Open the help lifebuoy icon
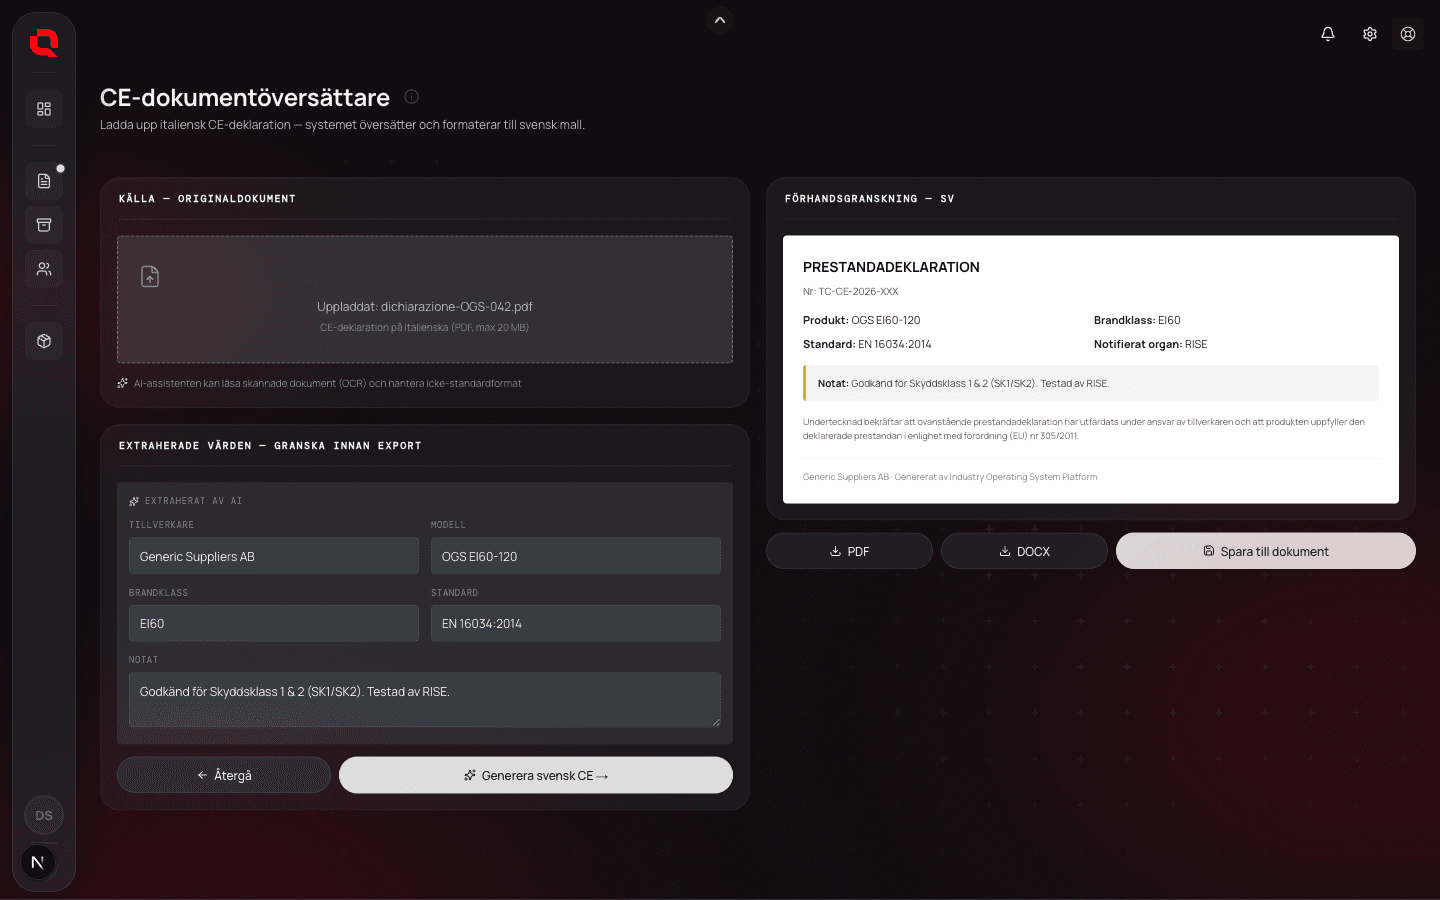This screenshot has width=1440, height=900. (x=1408, y=34)
